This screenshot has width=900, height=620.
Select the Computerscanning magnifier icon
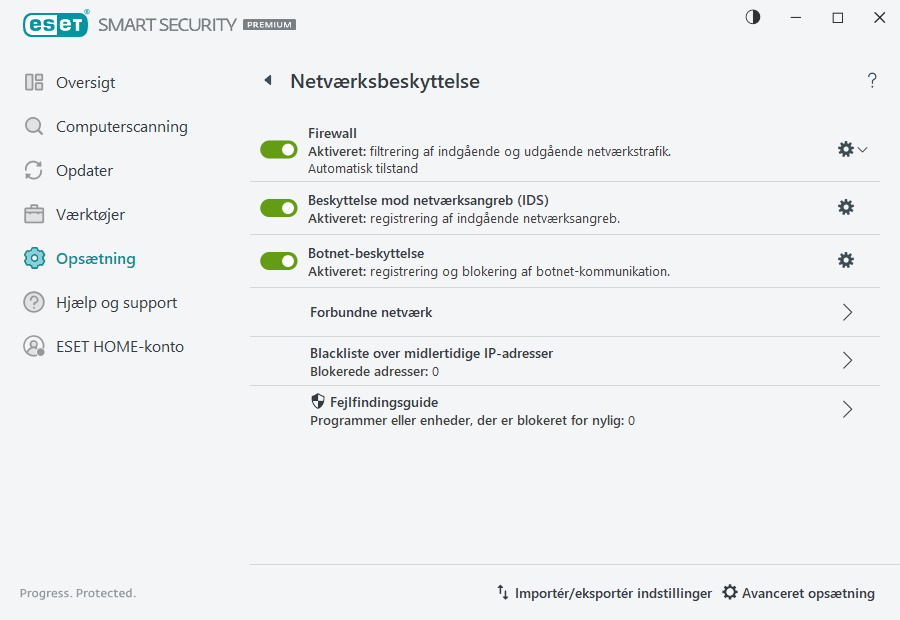31,126
